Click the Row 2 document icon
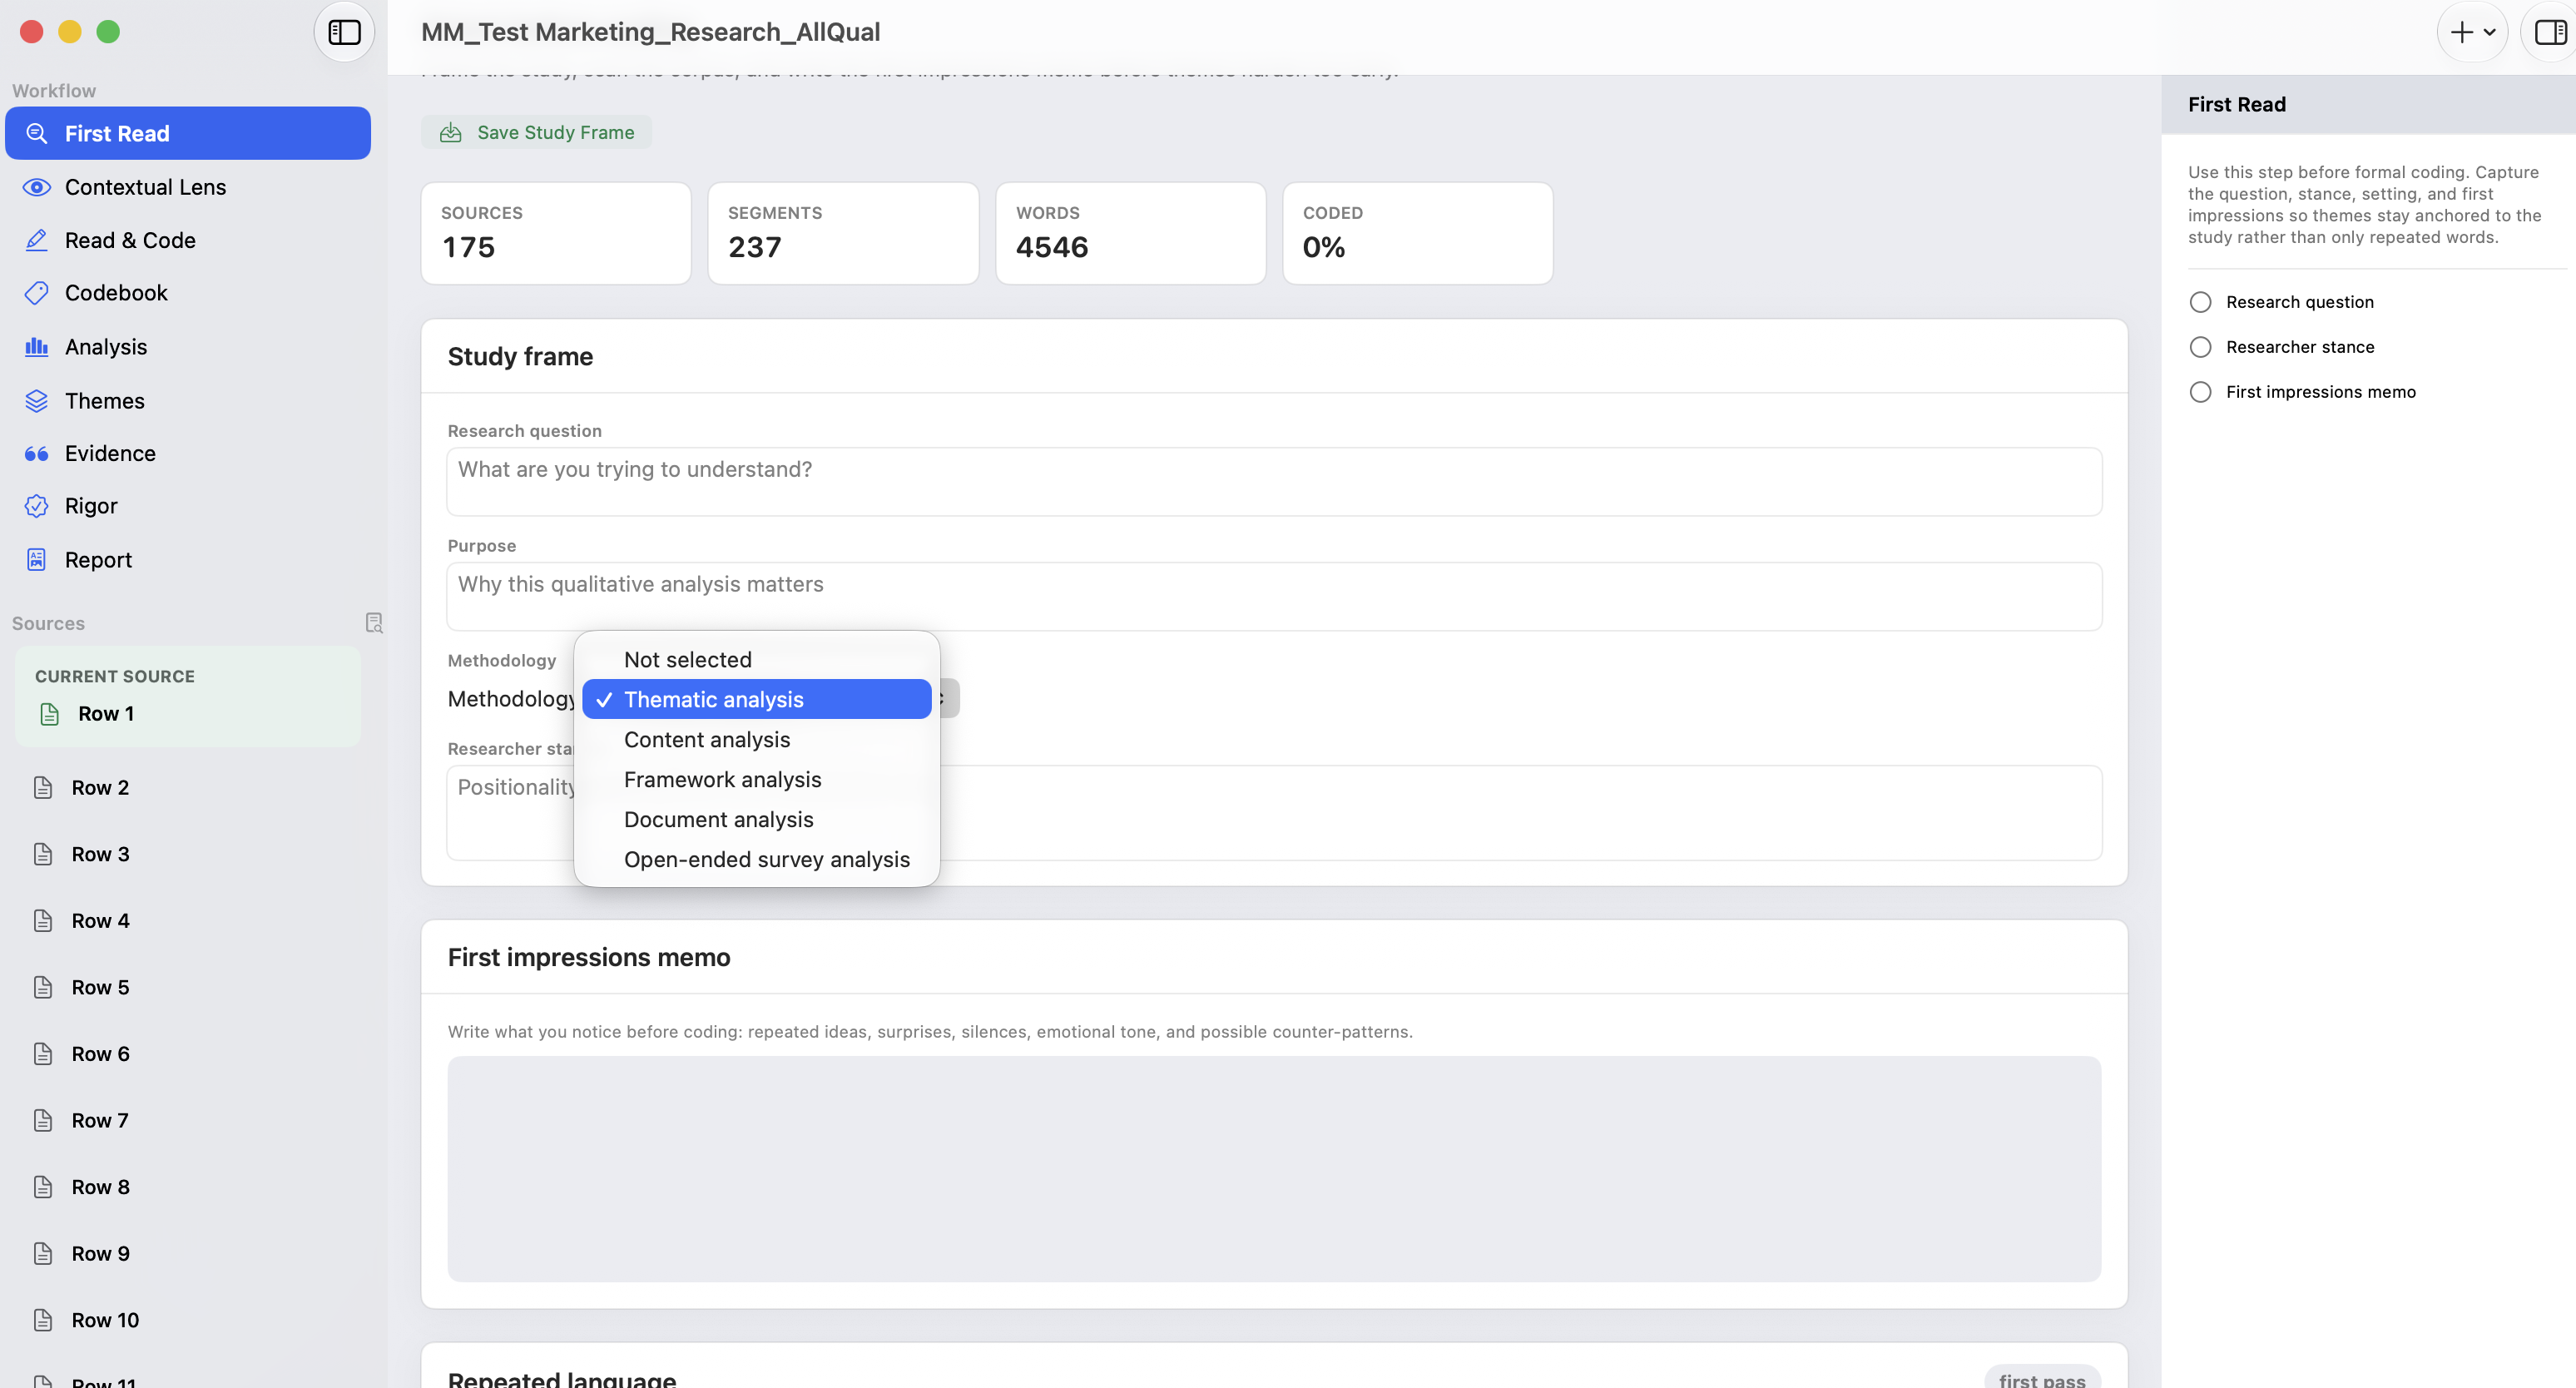The image size is (2576, 1388). click(x=43, y=788)
